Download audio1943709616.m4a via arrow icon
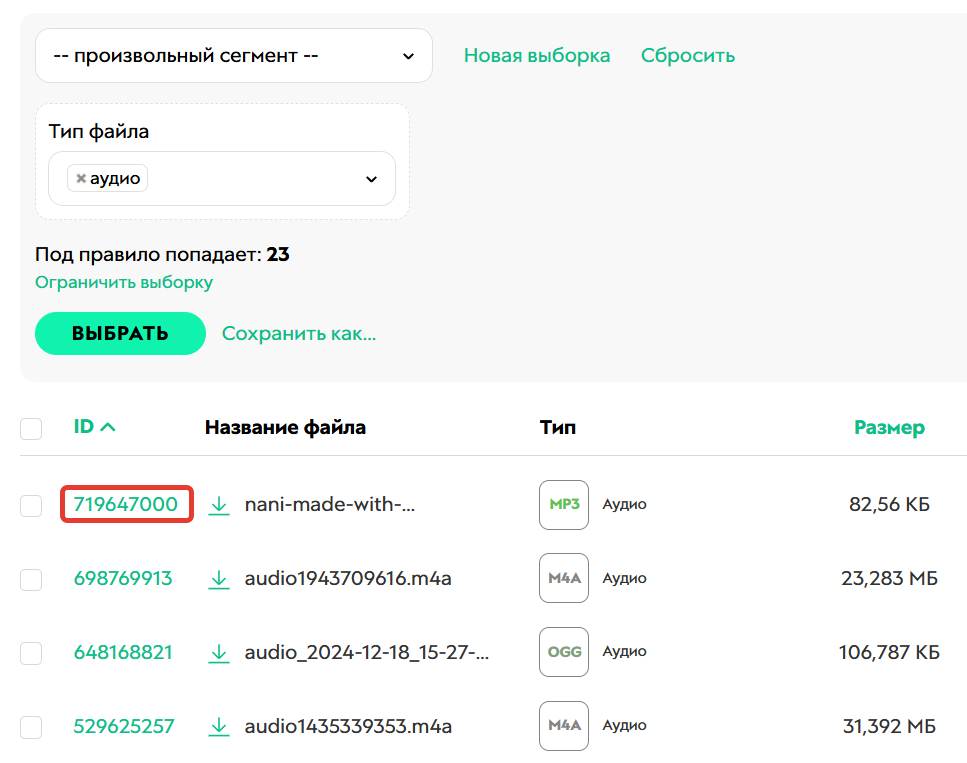The height and width of the screenshot is (763, 967). (218, 579)
